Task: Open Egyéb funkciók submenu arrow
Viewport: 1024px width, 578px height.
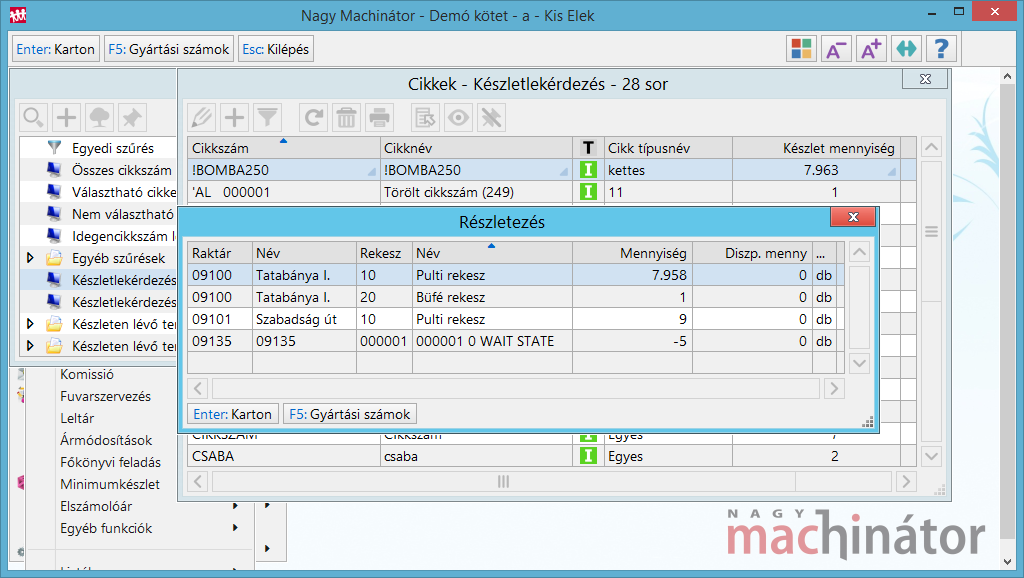Action: click(235, 528)
